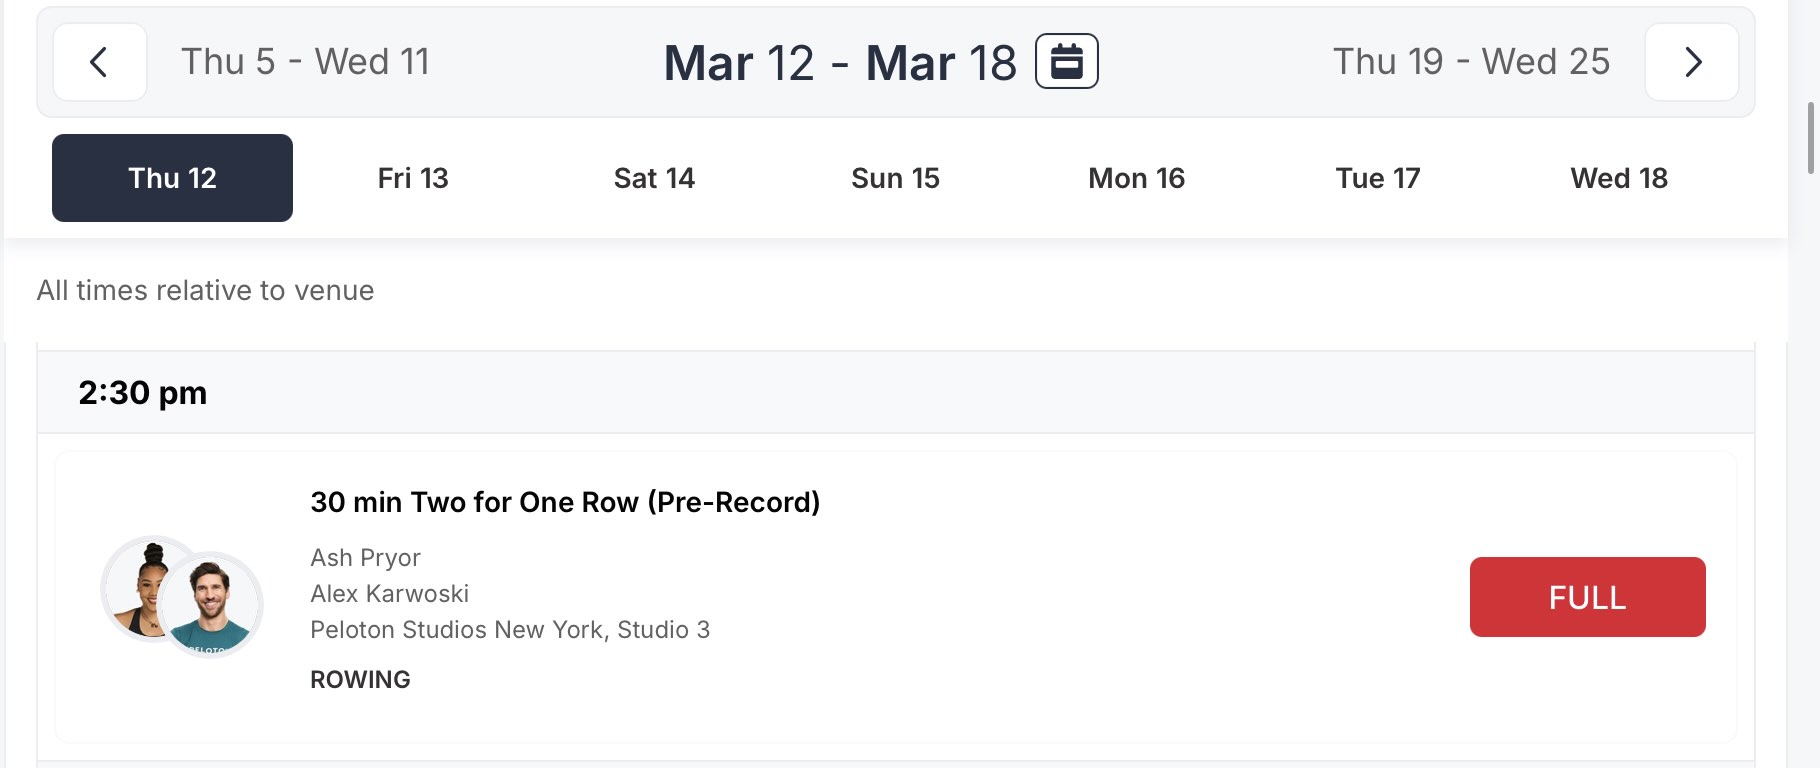The image size is (1820, 768).
Task: Open the 30 min Two for One Row class
Action: coord(565,502)
